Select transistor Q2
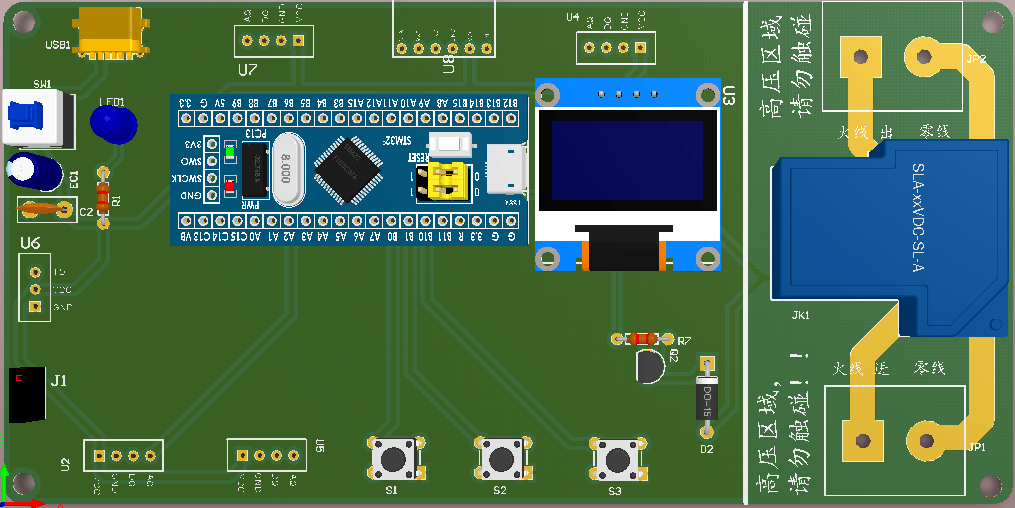The height and width of the screenshot is (508, 1015). click(x=649, y=366)
